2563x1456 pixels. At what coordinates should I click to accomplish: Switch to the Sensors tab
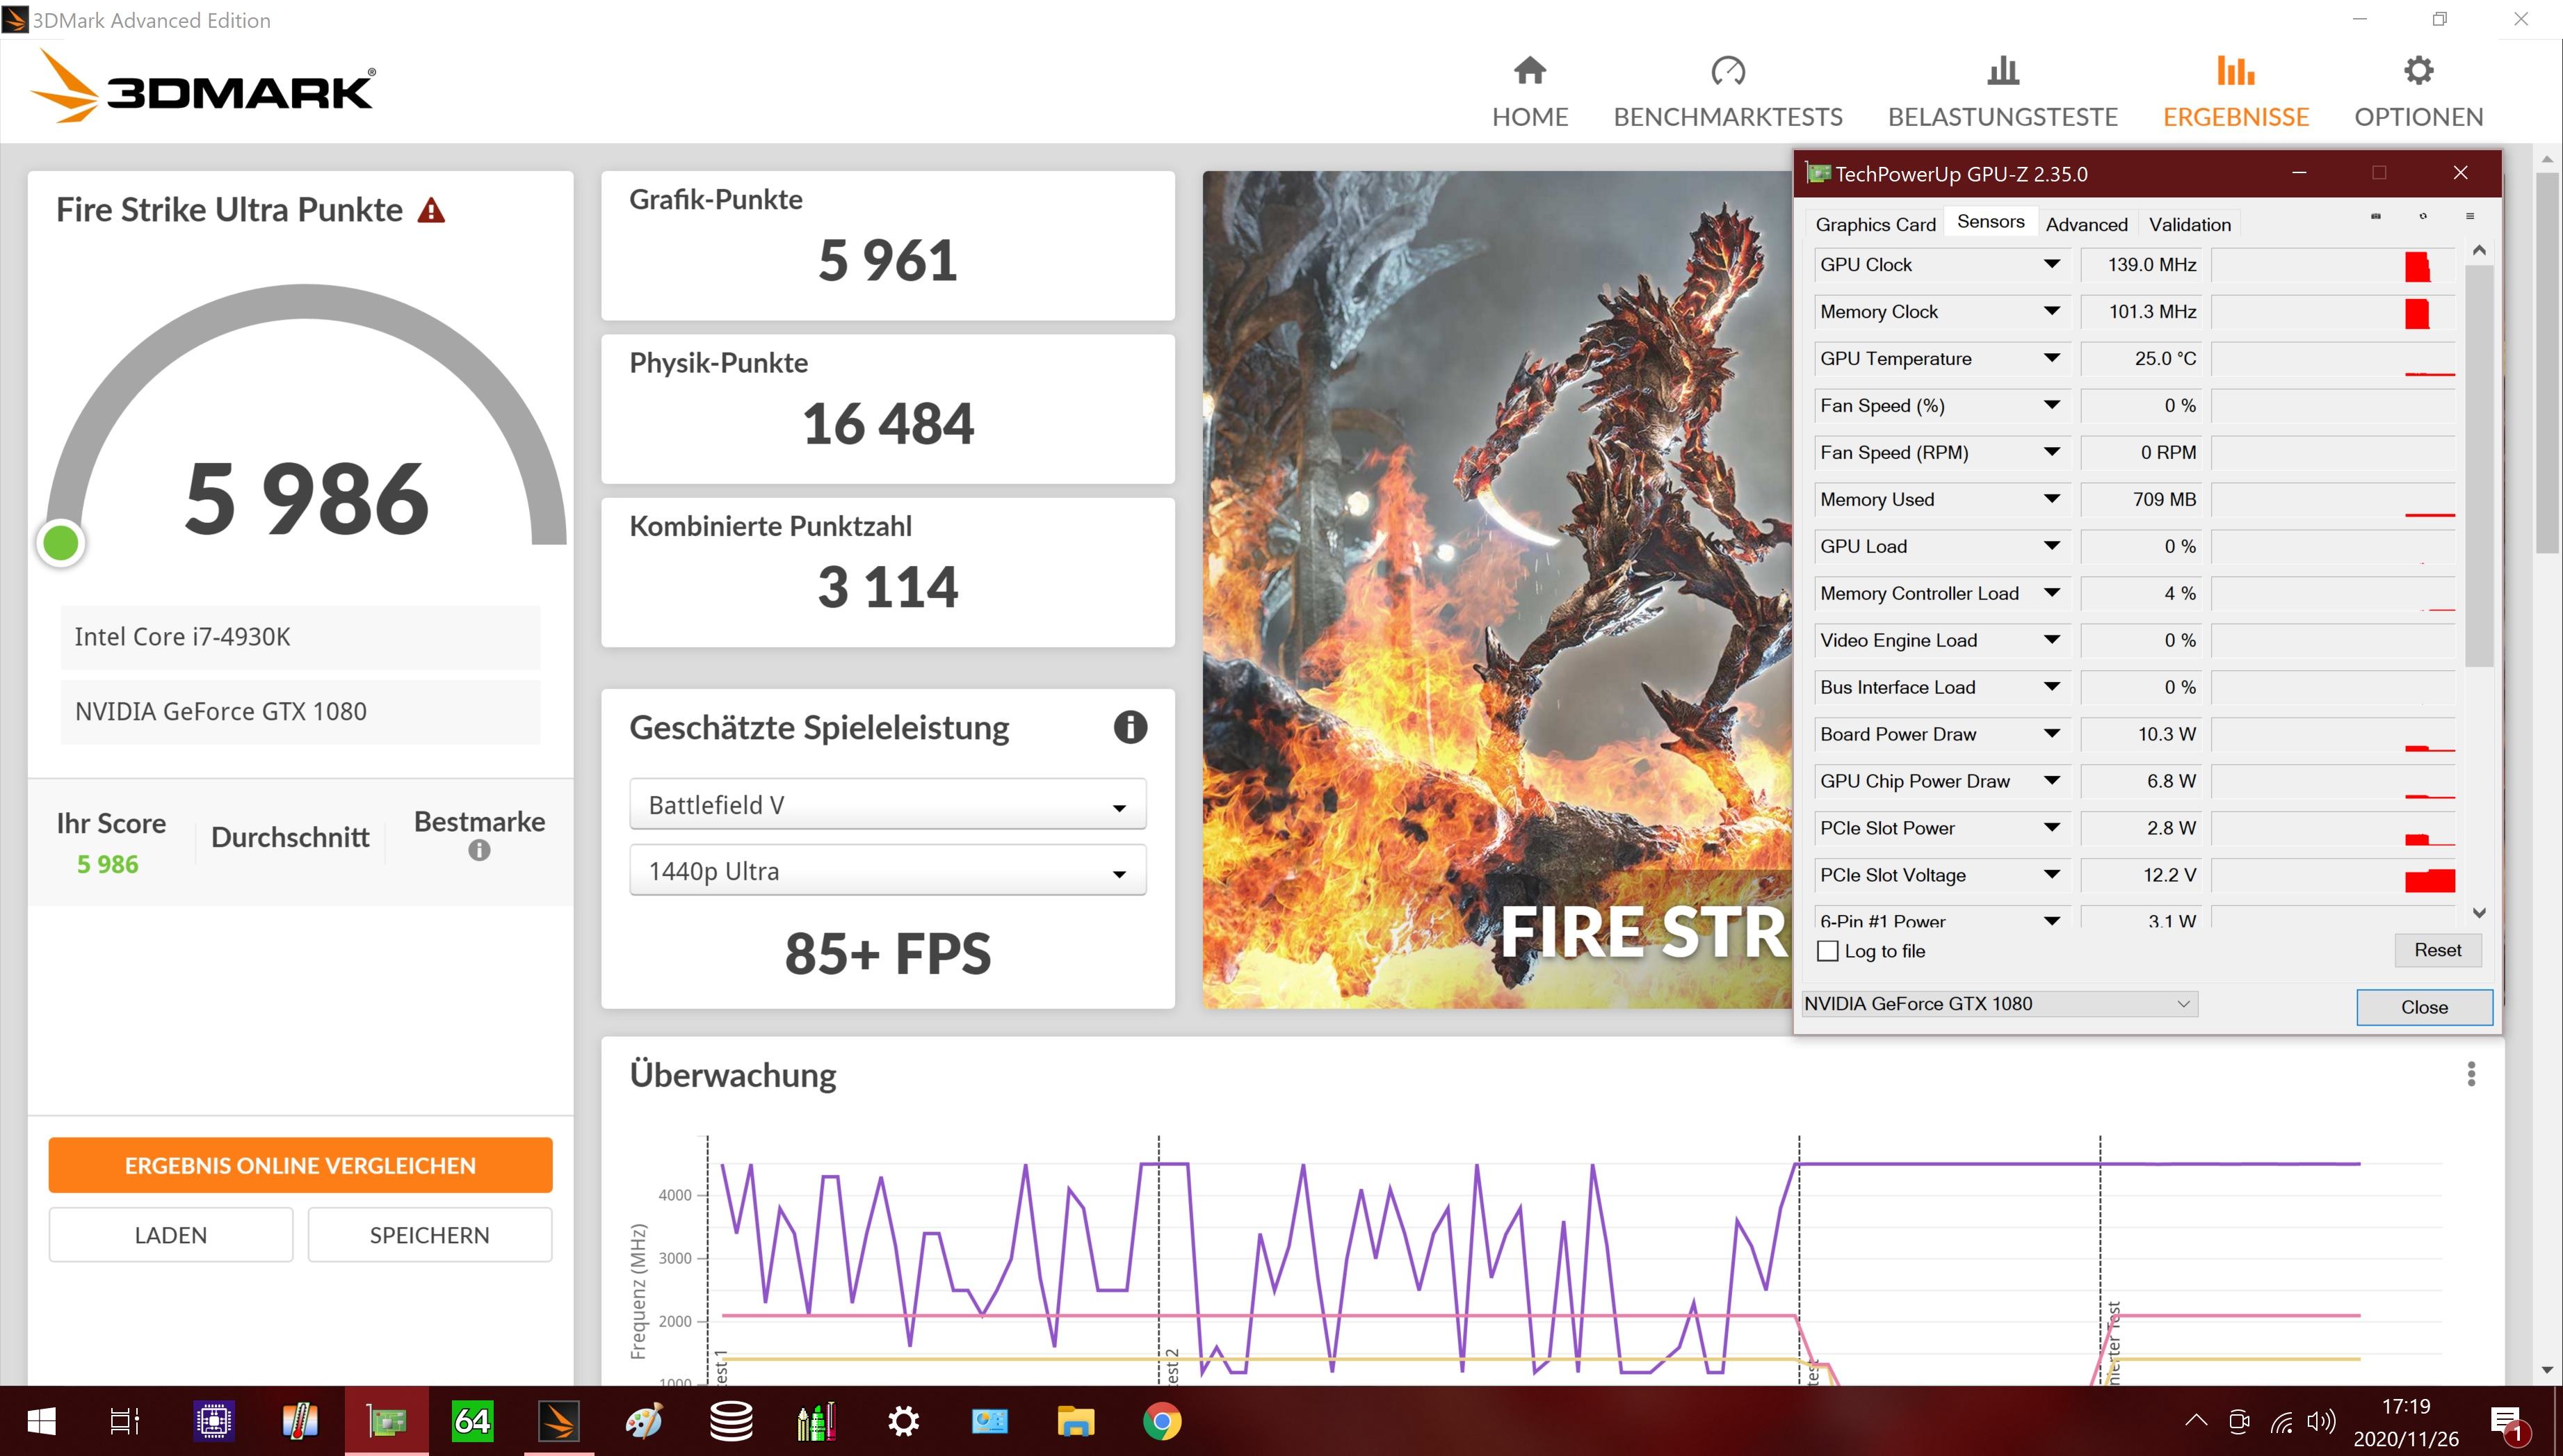tap(1990, 222)
